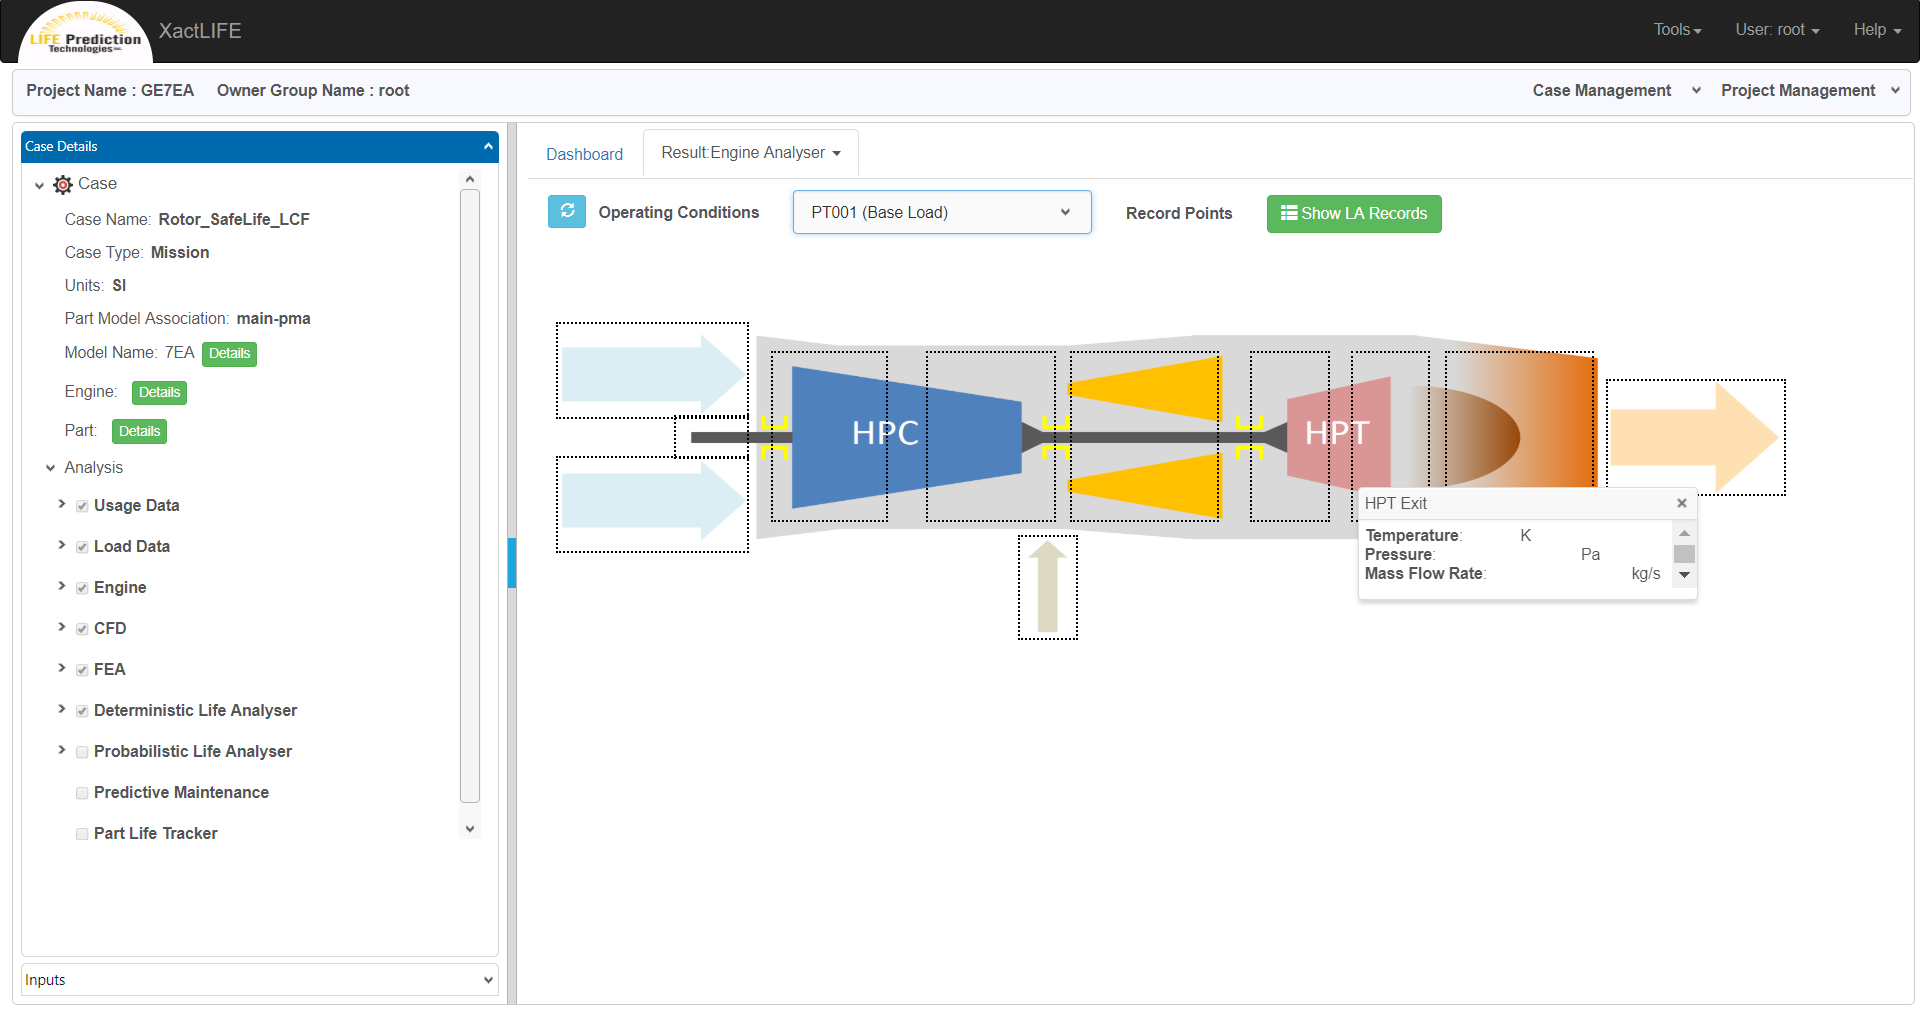This screenshot has width=1920, height=1014.
Task: Click the lower inlet air arrow
Action: point(653,502)
